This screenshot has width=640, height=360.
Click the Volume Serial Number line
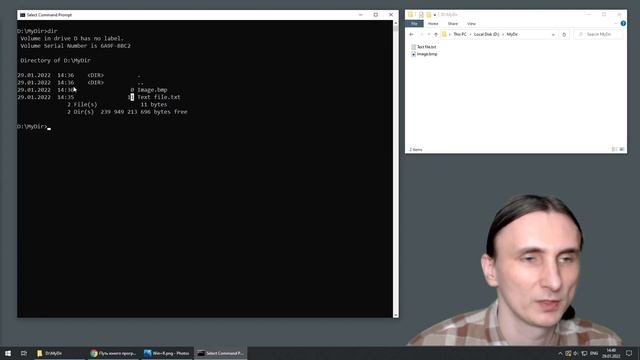pyautogui.click(x=76, y=46)
